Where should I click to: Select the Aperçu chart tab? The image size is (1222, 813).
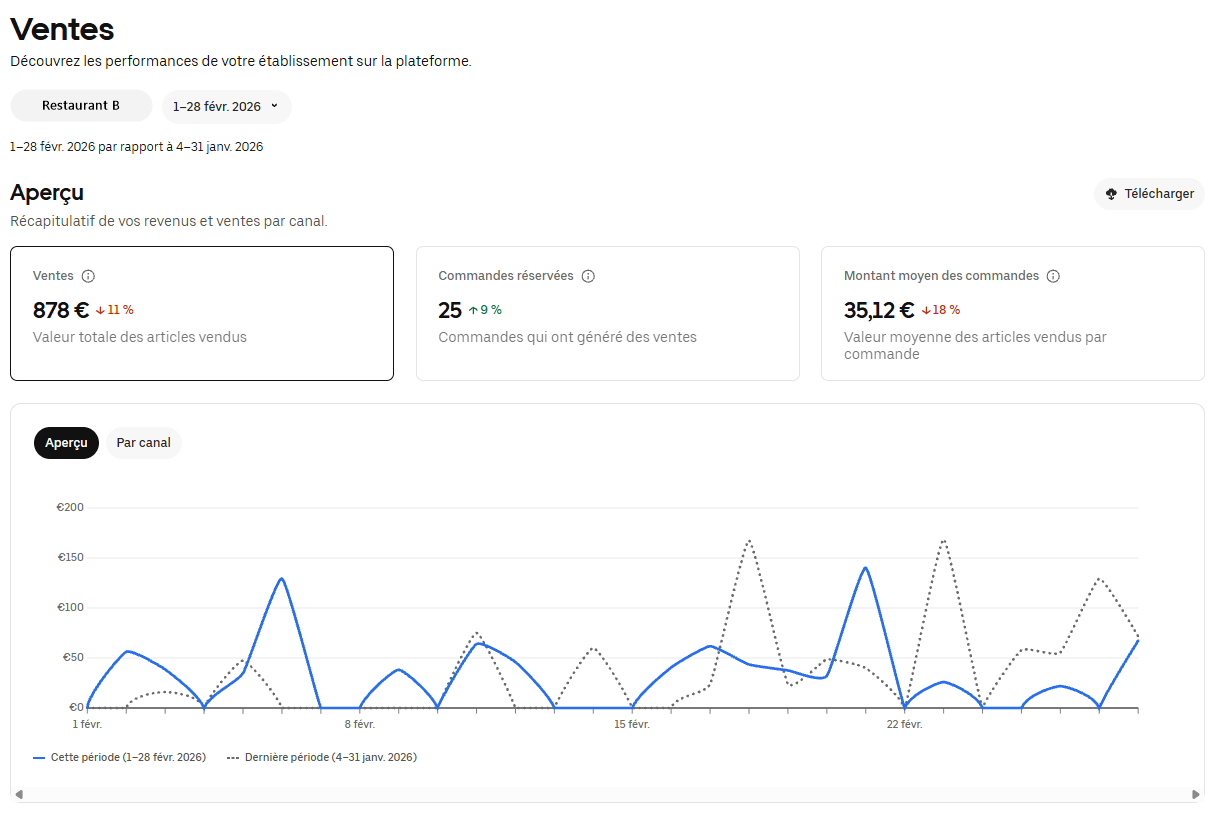pyautogui.click(x=66, y=443)
